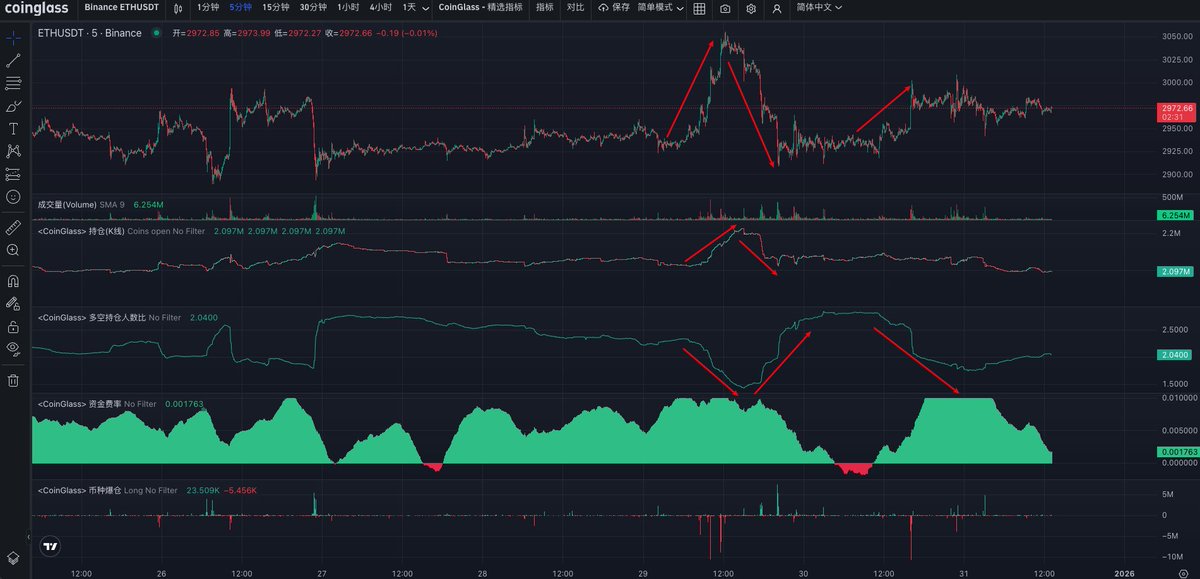Open the 简体中文 language dropdown
Screen dimensions: 1200x579
coord(819,8)
